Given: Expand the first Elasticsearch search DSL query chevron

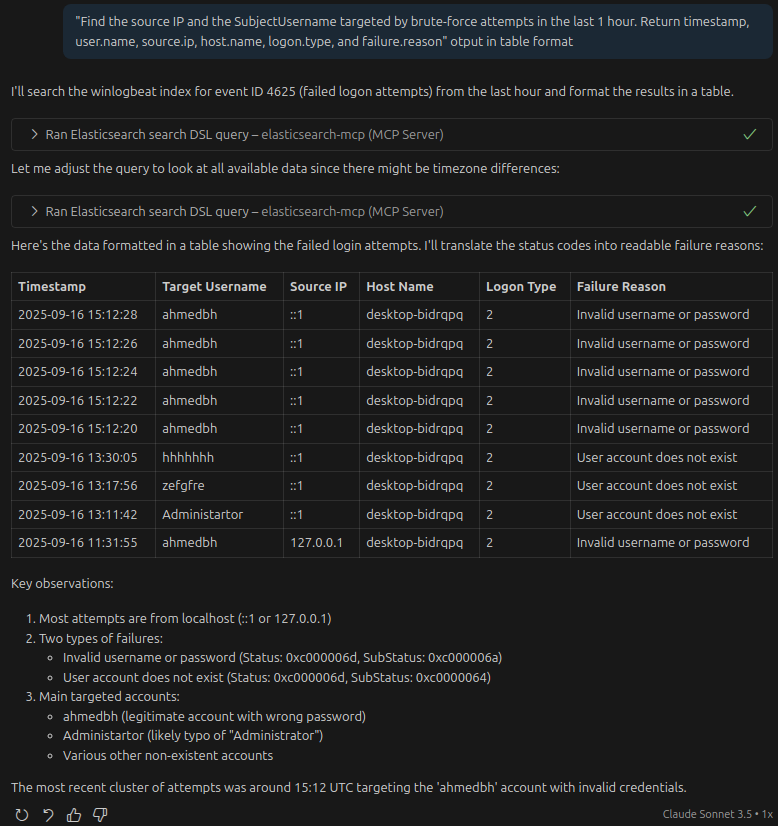Looking at the screenshot, I should [34, 134].
